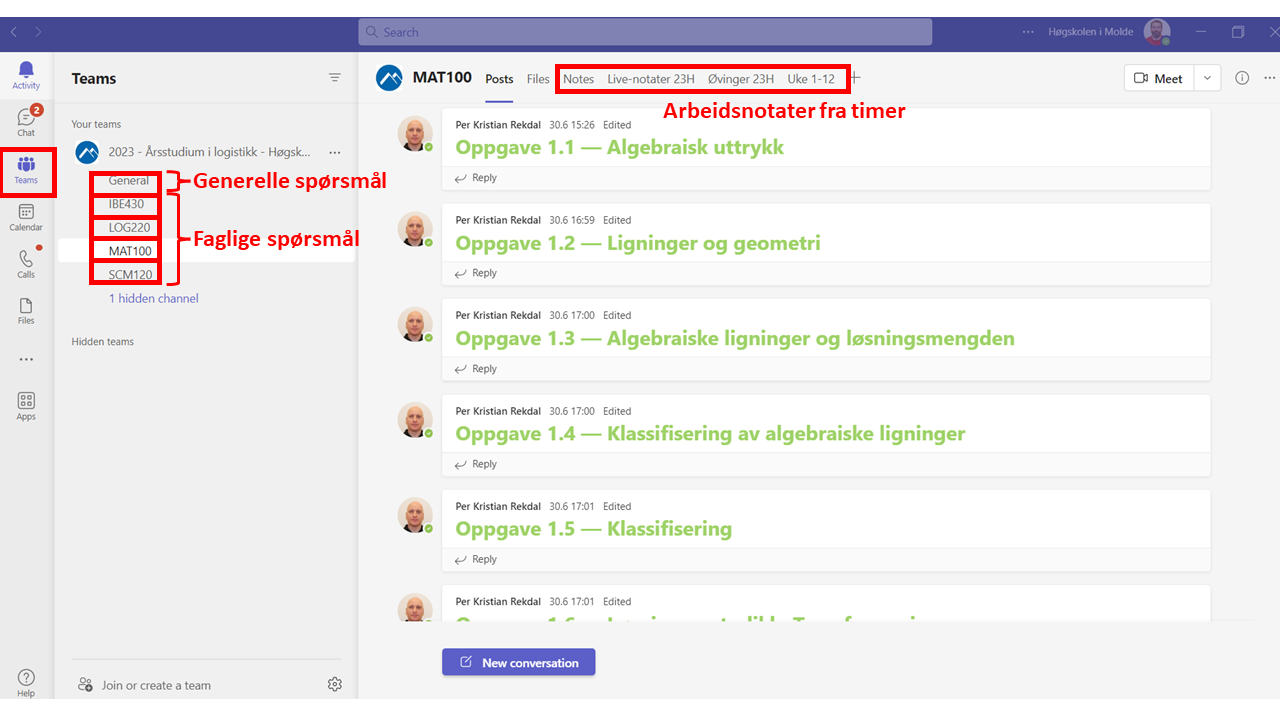Expand the 1 hidden channel link
Screen dimensions: 1280x720
coord(154,298)
